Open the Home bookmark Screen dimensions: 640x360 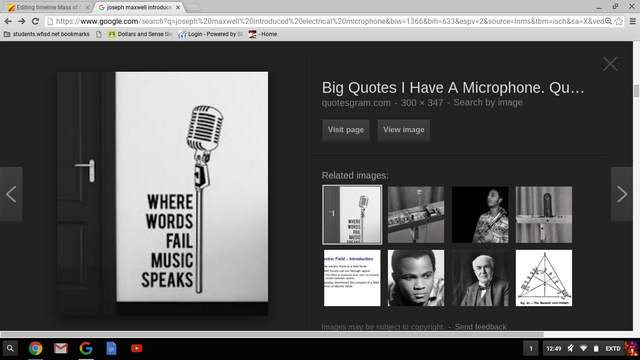pos(263,34)
